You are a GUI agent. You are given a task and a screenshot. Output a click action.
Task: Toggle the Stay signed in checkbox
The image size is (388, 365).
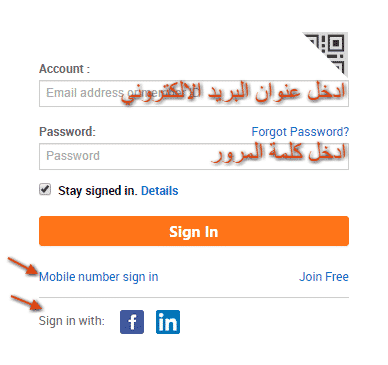45,189
